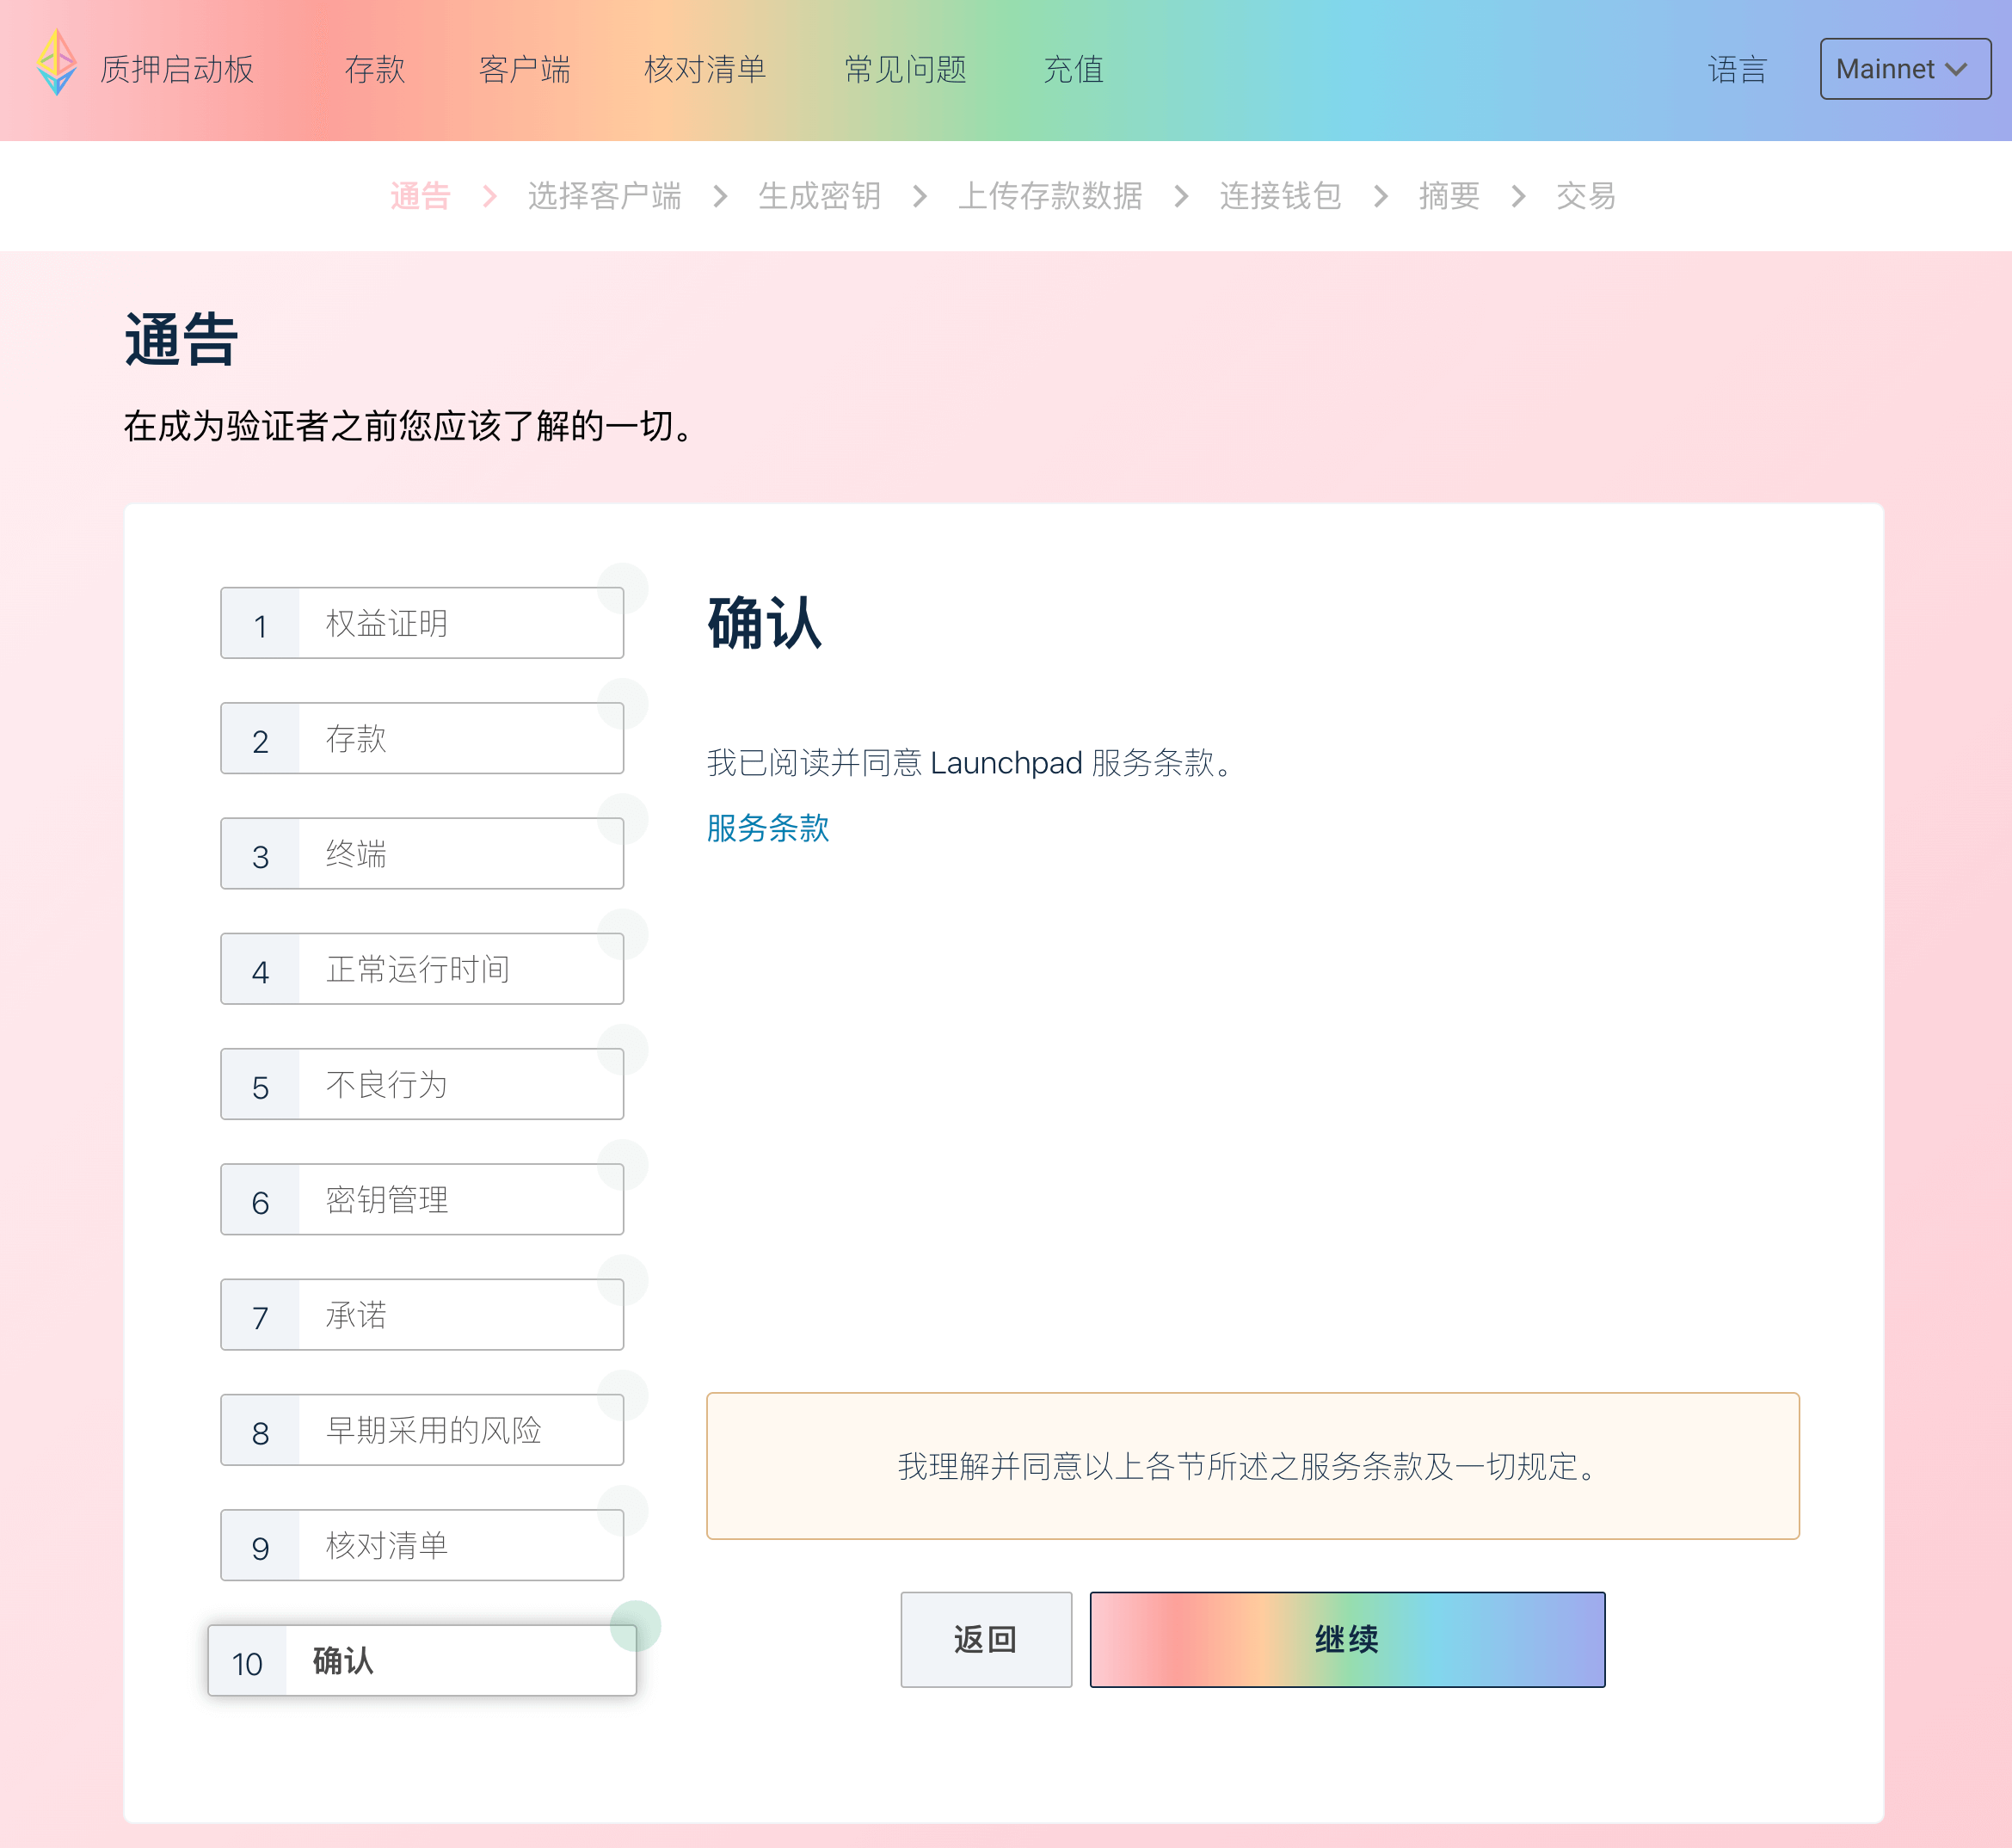This screenshot has width=2012, height=1848.
Task: Select the 上传存款数据 breadcrumb step
Action: [1050, 195]
